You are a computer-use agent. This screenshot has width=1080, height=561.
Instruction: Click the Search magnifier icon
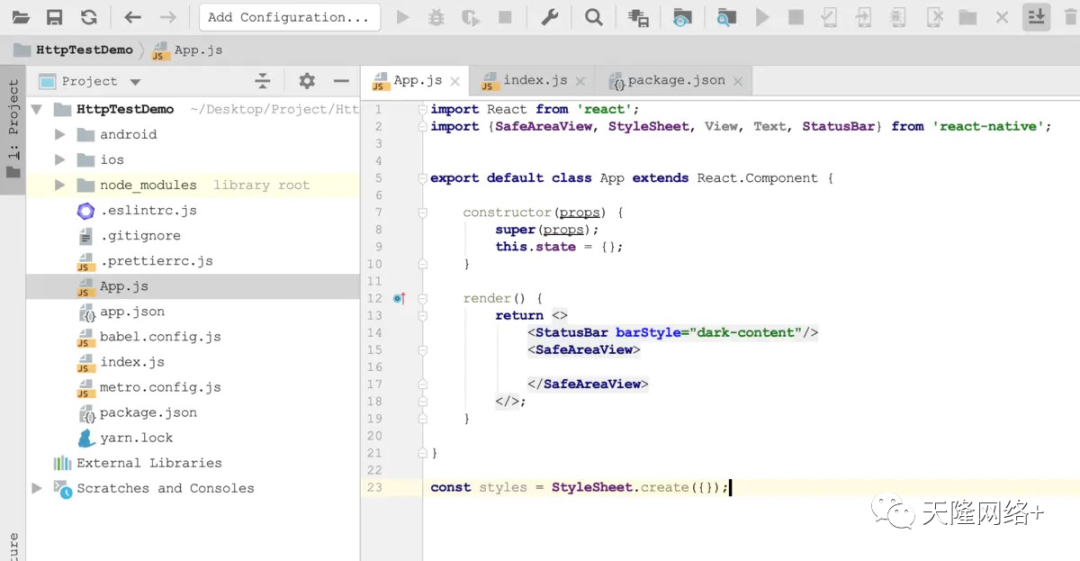point(593,17)
